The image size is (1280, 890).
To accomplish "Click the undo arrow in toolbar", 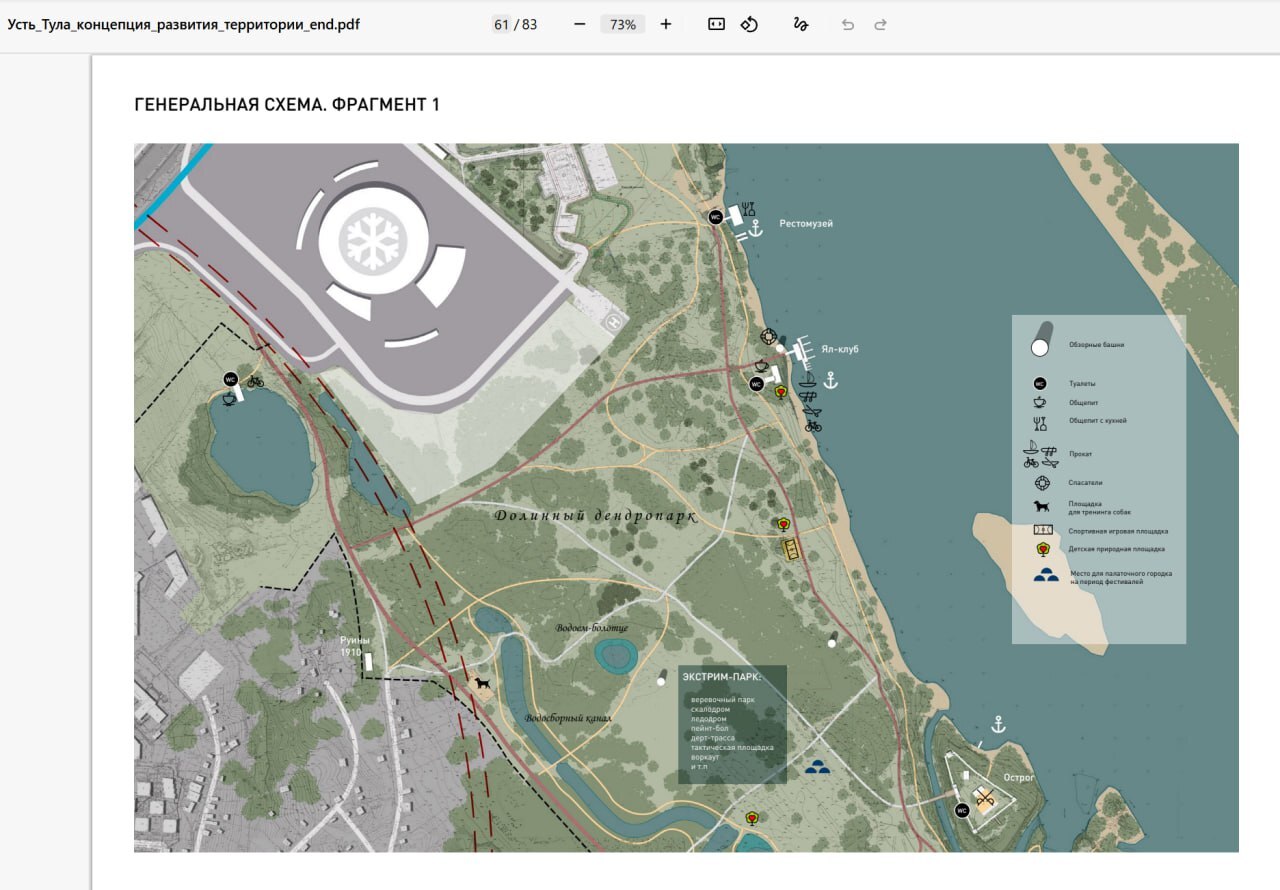I will 848,24.
